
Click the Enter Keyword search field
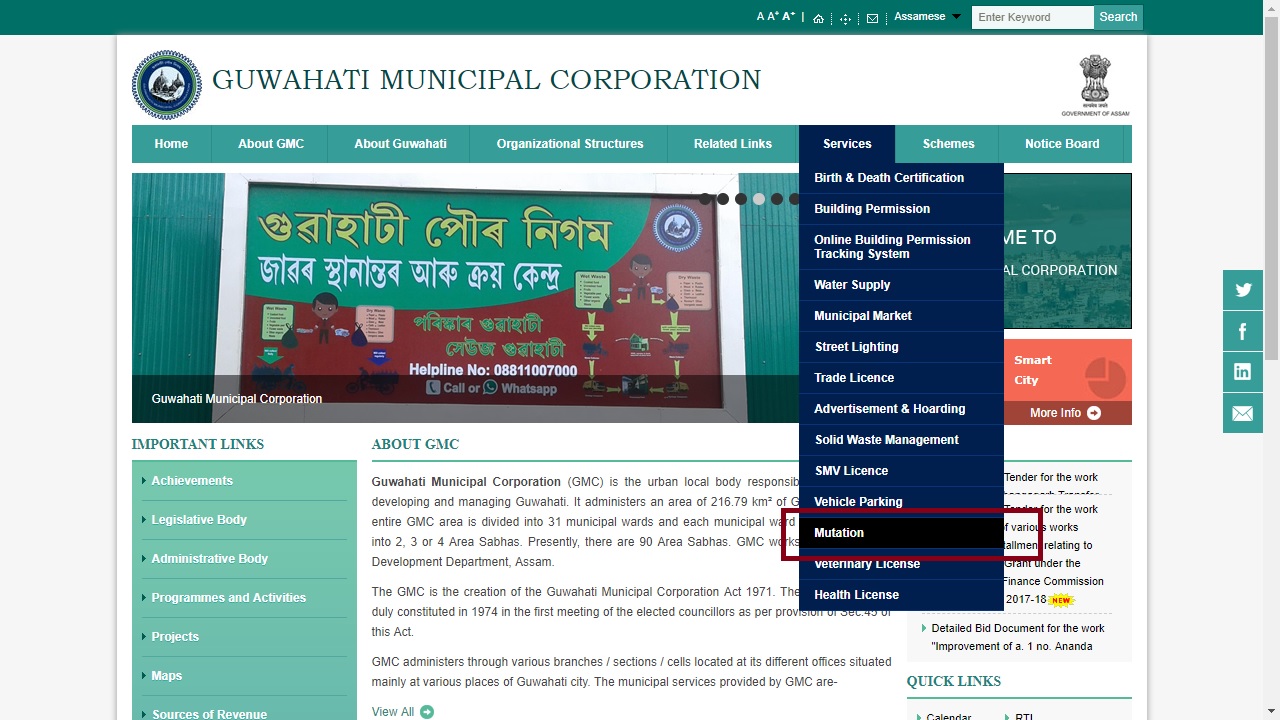coord(1032,17)
